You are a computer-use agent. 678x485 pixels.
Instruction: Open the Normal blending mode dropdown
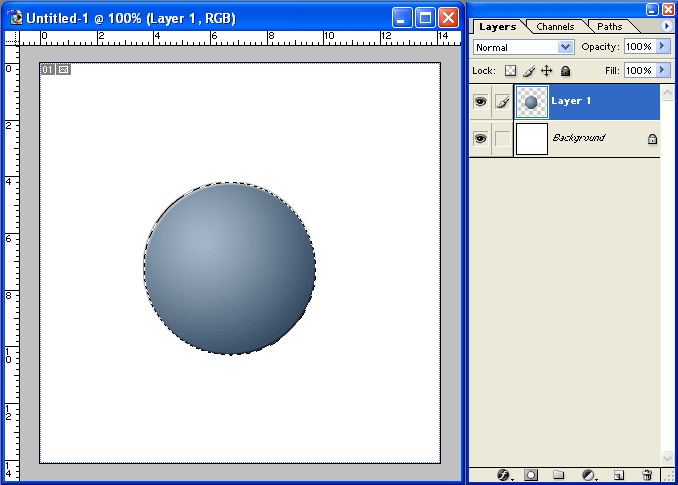[524, 47]
